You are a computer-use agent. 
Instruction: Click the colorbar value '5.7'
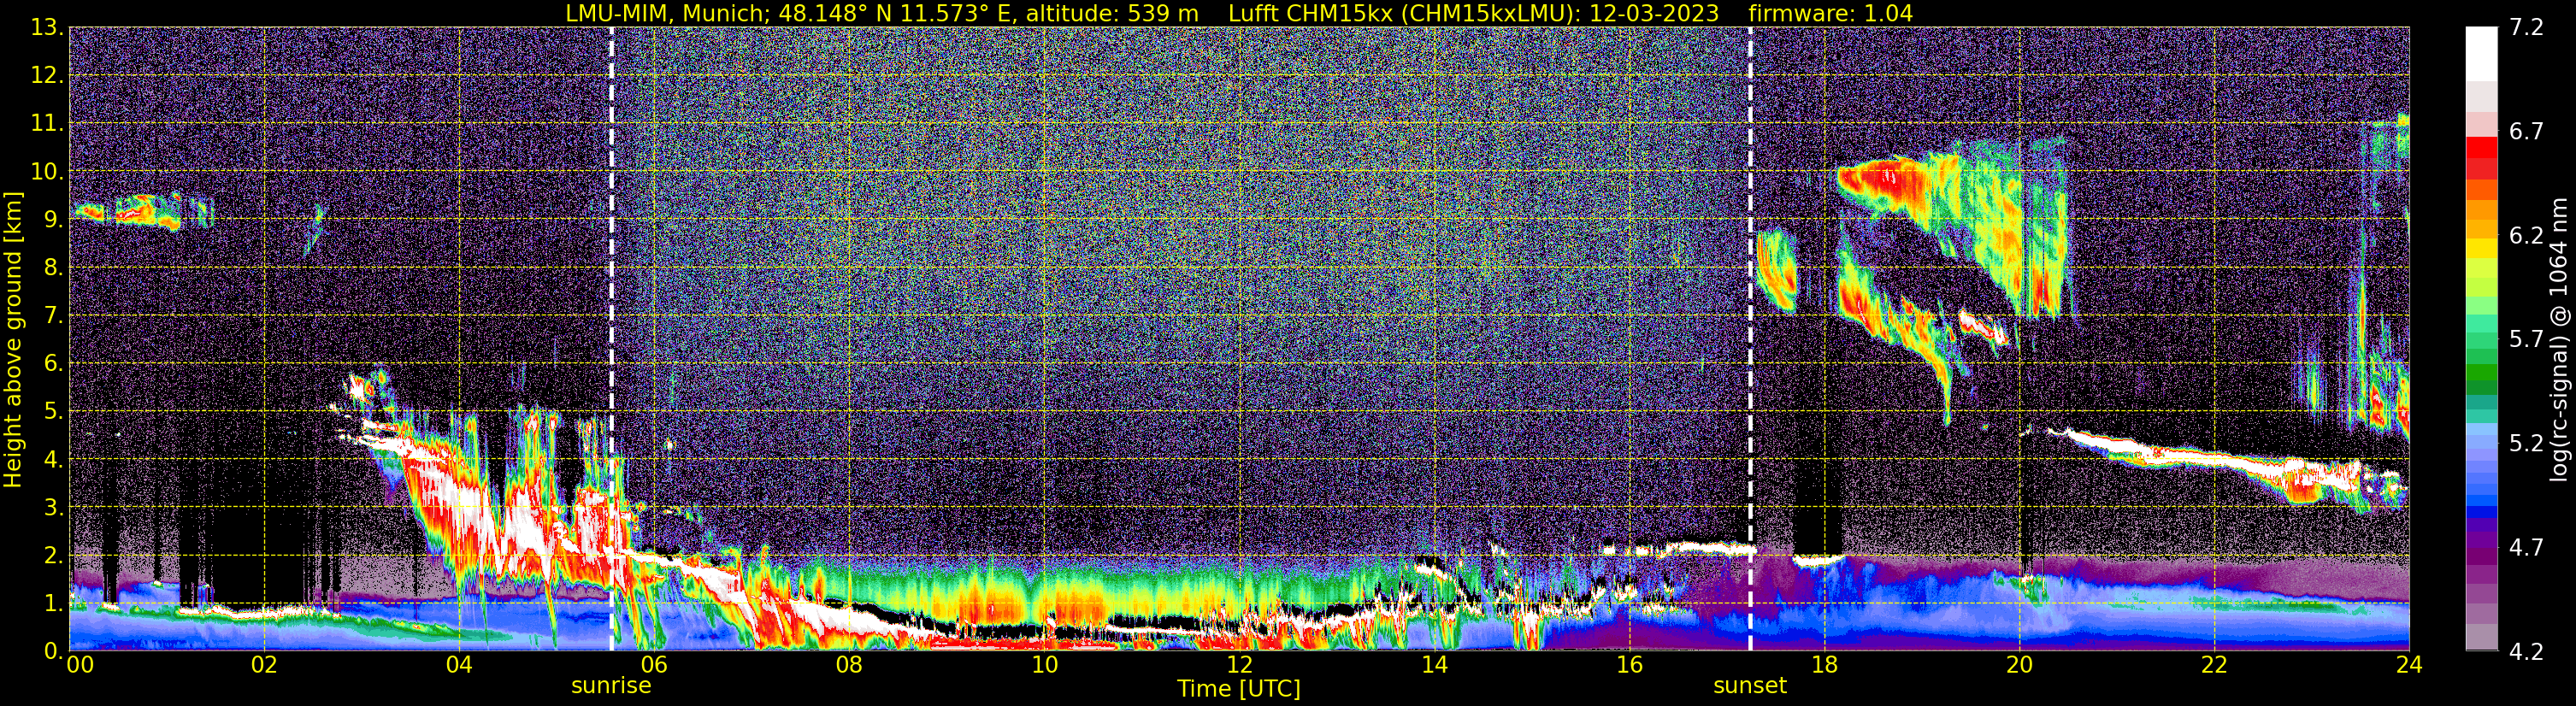point(2527,340)
